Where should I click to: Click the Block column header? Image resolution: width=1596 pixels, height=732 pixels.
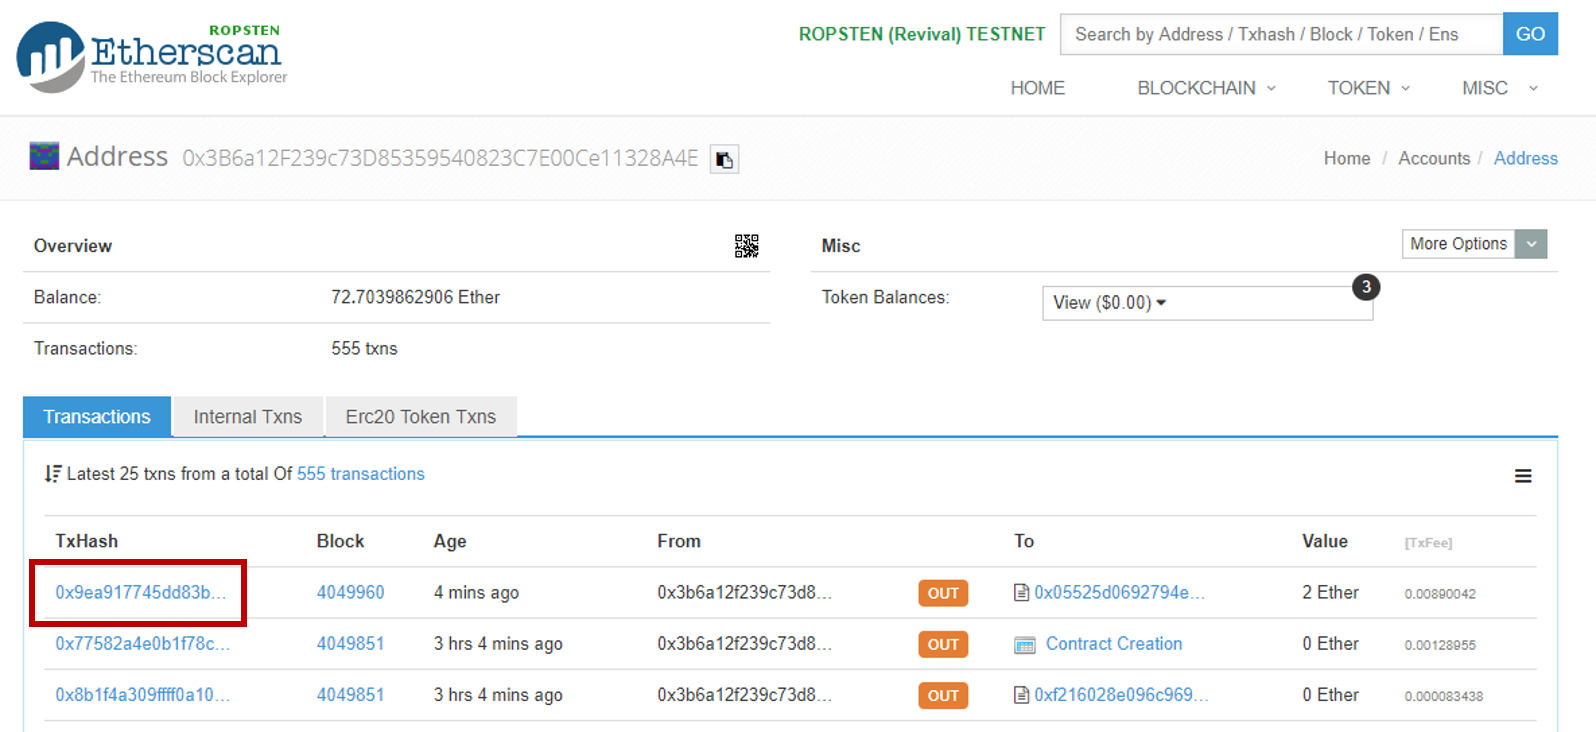coord(340,541)
